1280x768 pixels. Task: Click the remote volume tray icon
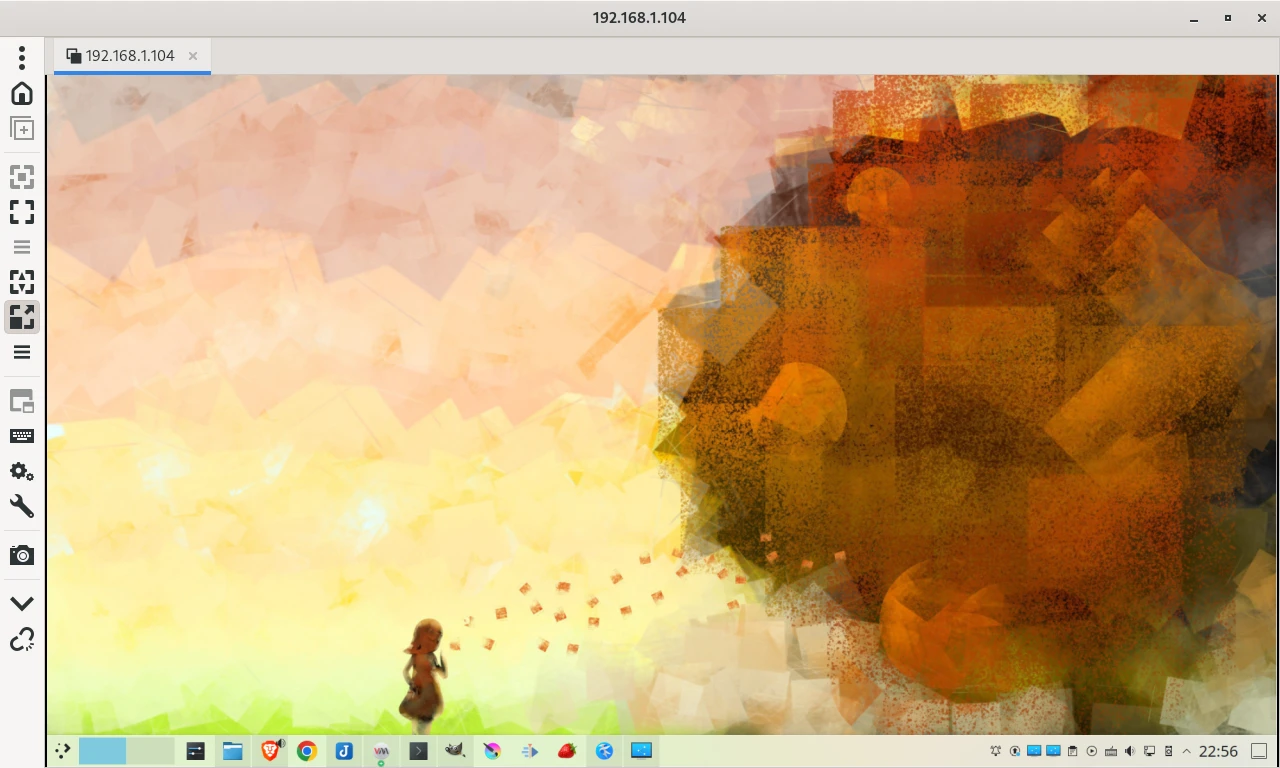coord(1130,751)
